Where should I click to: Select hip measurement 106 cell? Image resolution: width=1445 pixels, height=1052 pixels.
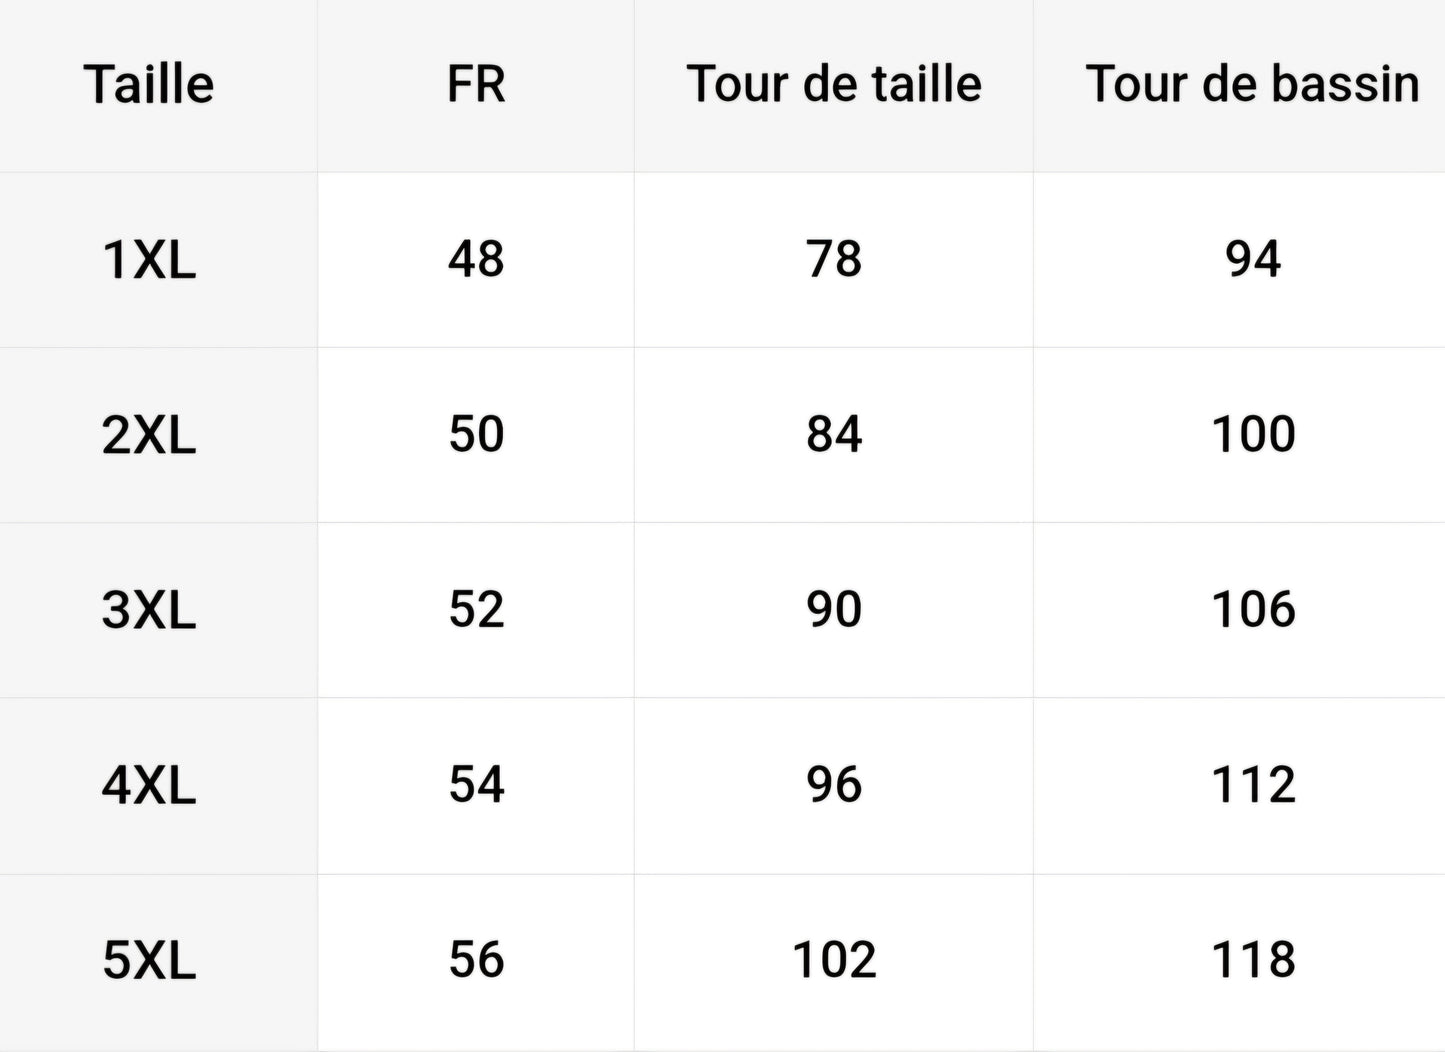click(x=1253, y=609)
